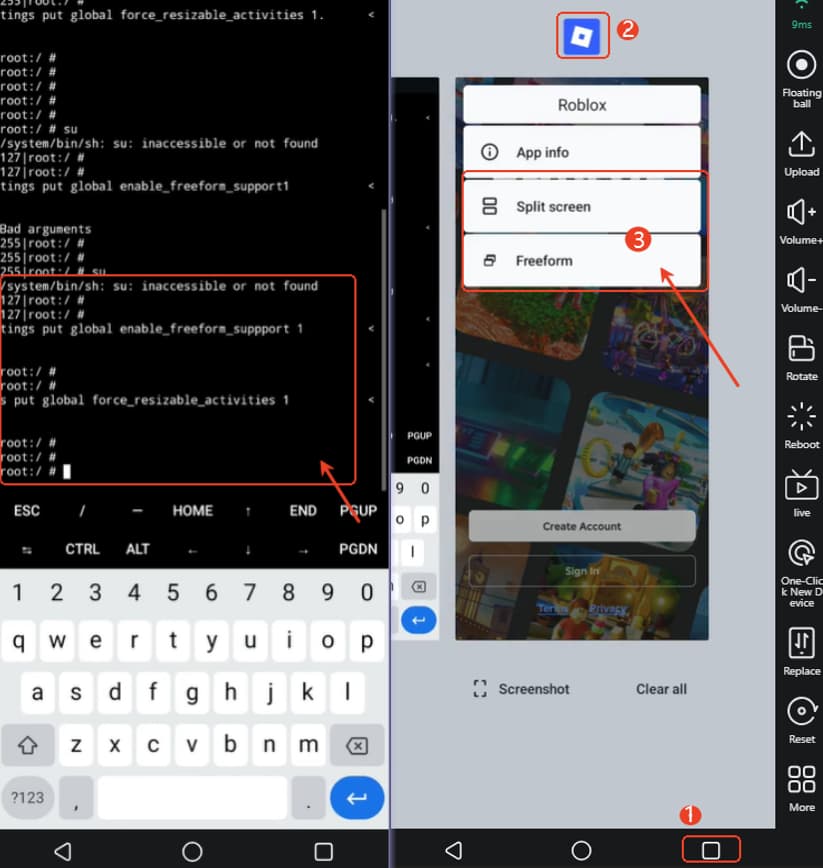
Task: Choose Freeform mode for Roblox
Action: pos(583,260)
